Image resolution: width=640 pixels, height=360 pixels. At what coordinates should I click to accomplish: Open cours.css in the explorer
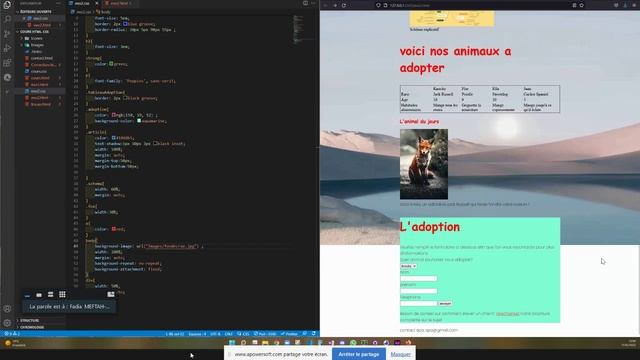point(38,71)
